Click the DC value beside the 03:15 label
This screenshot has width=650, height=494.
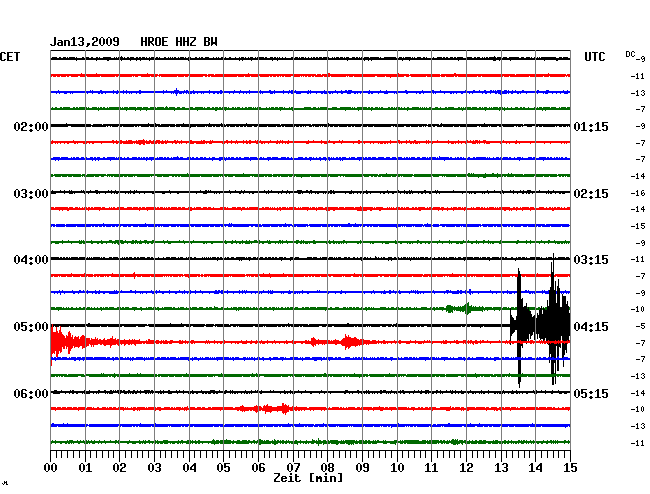[638, 259]
